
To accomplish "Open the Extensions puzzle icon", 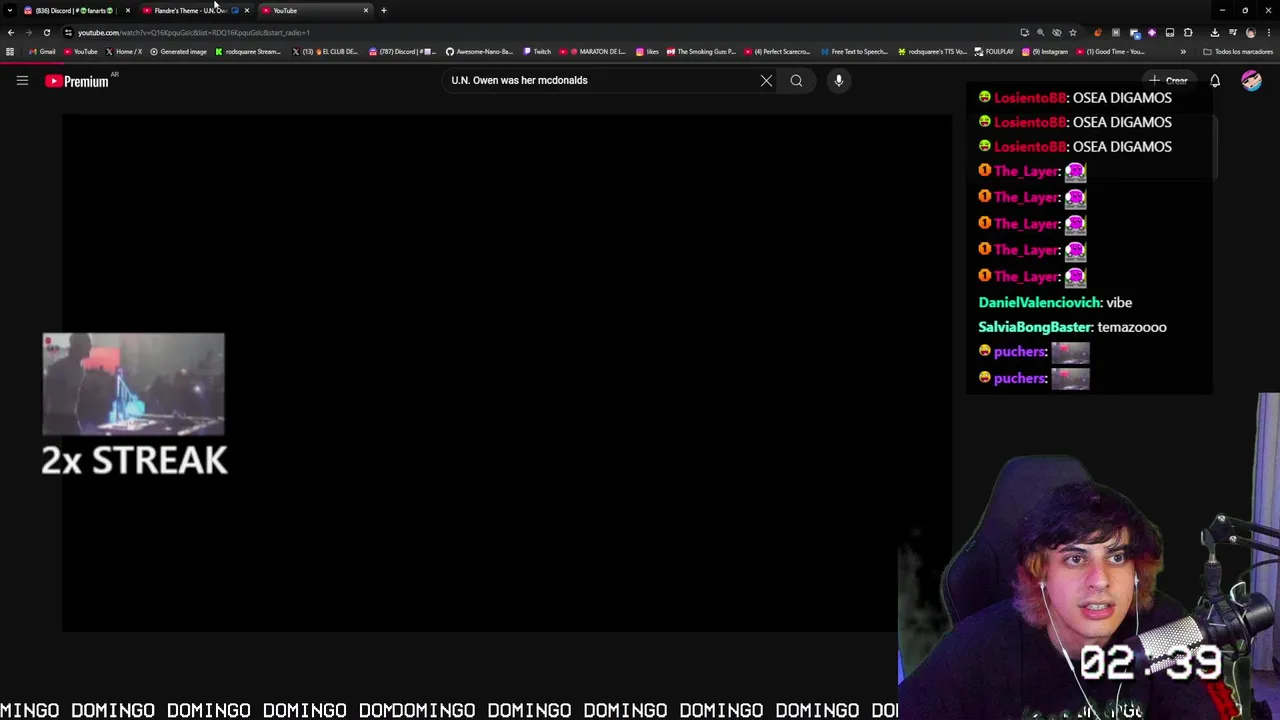I will click(1188, 32).
